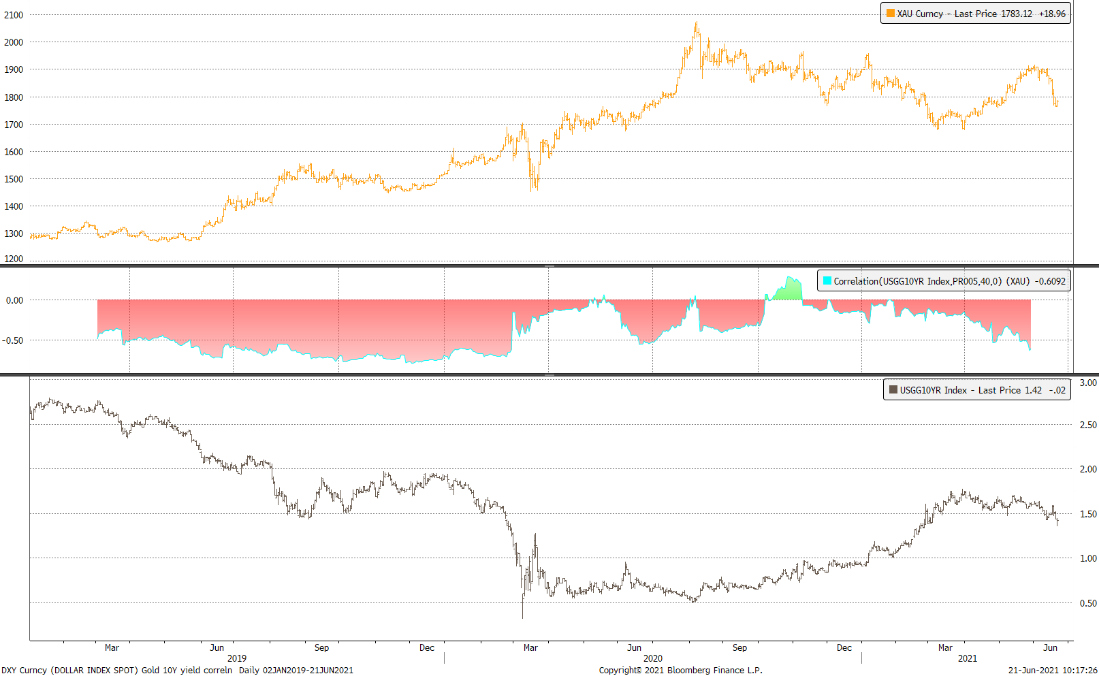Click the divider between gold and correlation panels
The width and height of the screenshot is (1099, 676).
click(549, 266)
